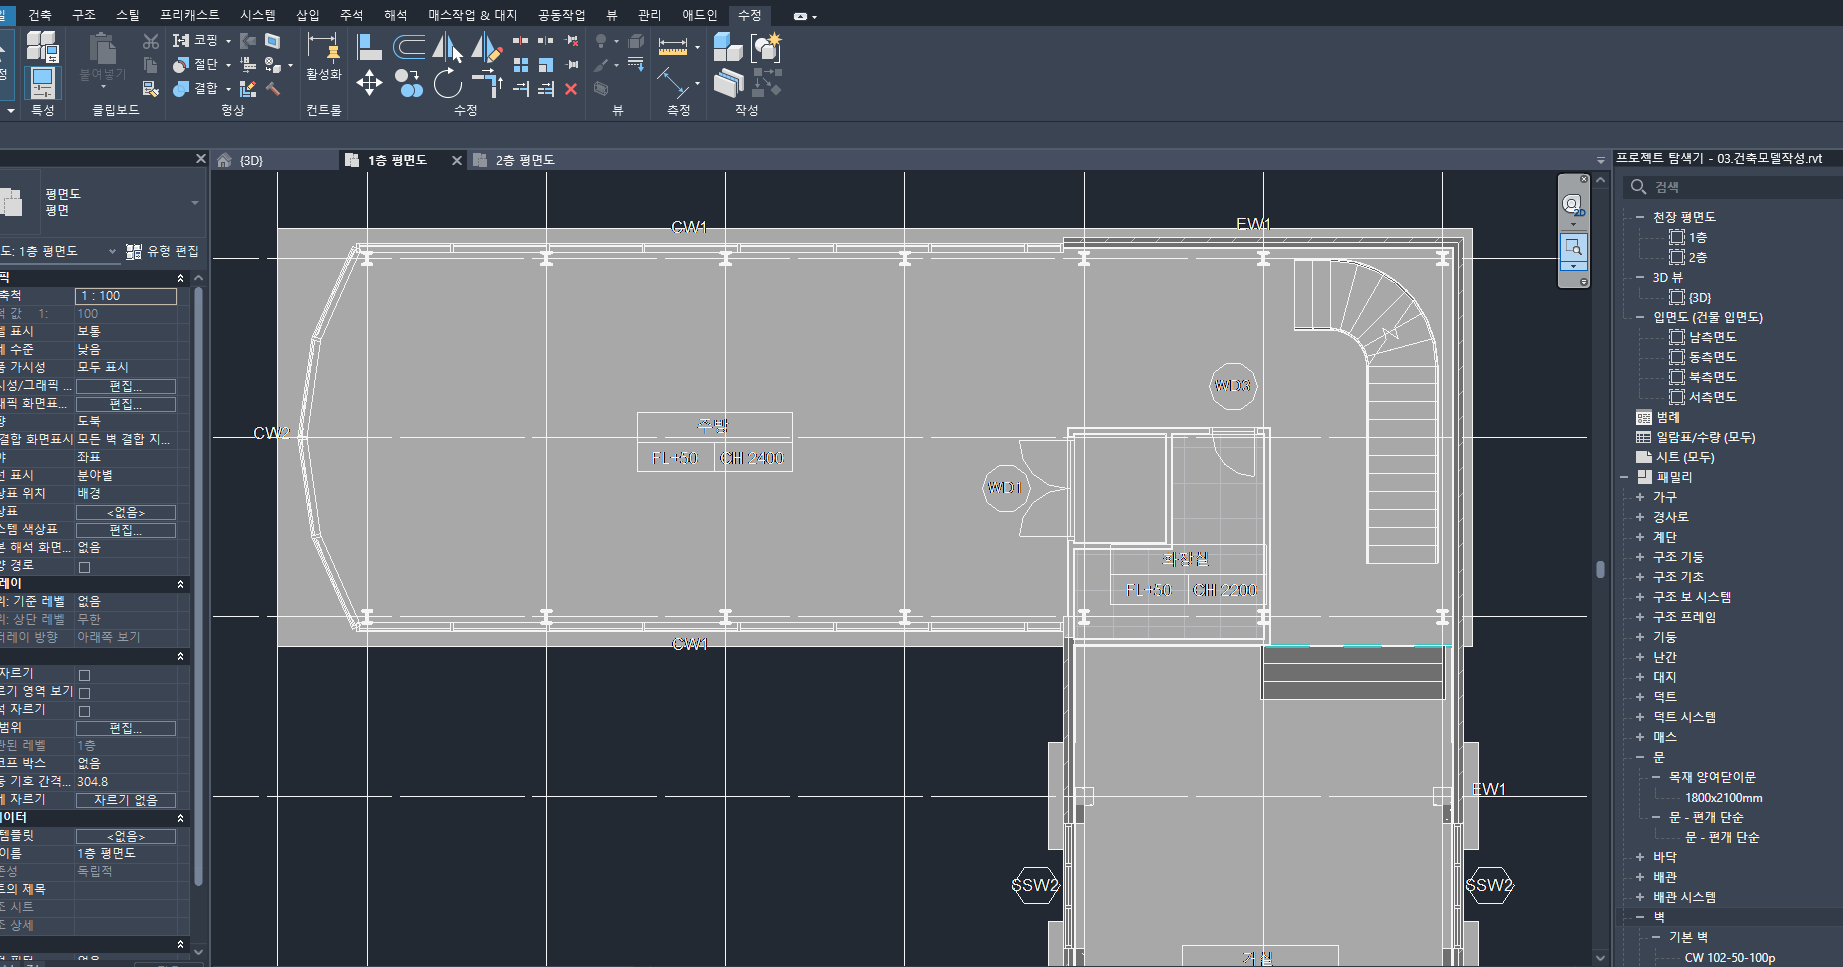Click the 유형 편집 (Edit Type) button
Screen dimensions: 1843x967
[162, 251]
